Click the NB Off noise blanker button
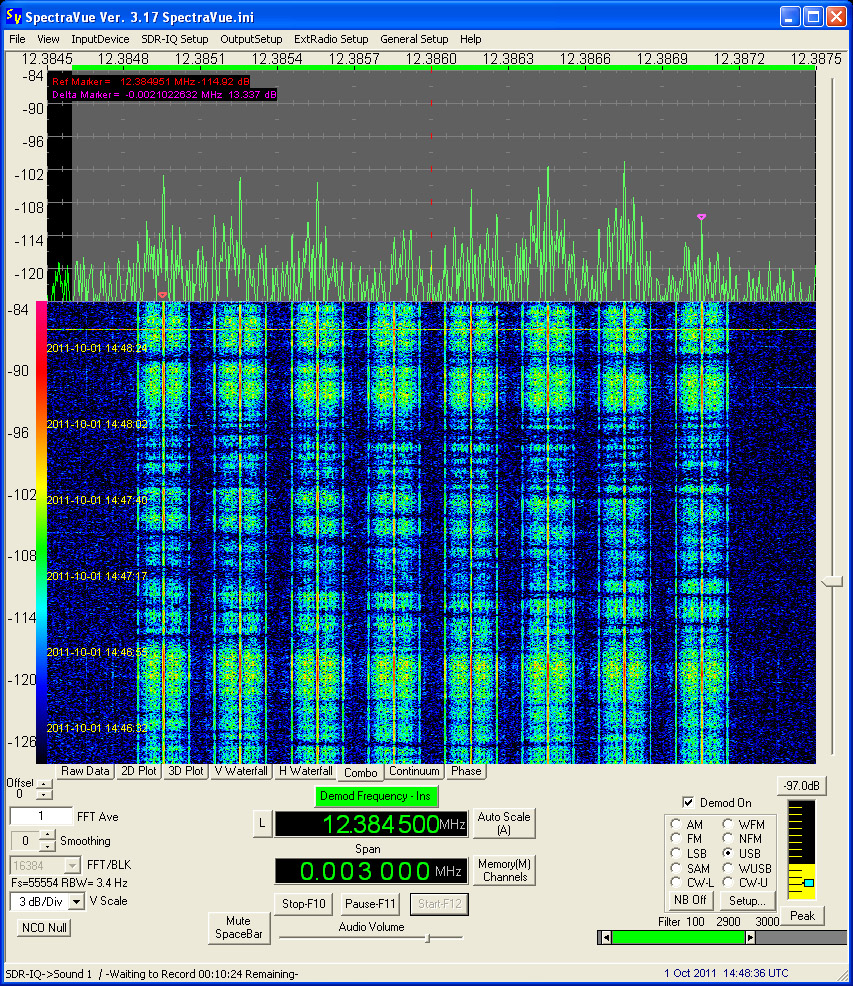The width and height of the screenshot is (853, 986). [x=690, y=900]
